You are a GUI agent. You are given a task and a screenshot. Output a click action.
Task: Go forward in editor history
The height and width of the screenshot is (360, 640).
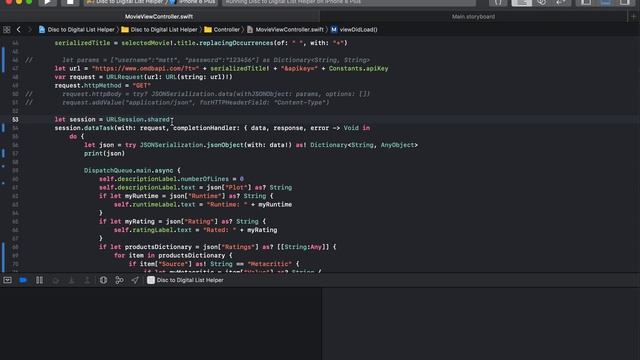tap(29, 29)
